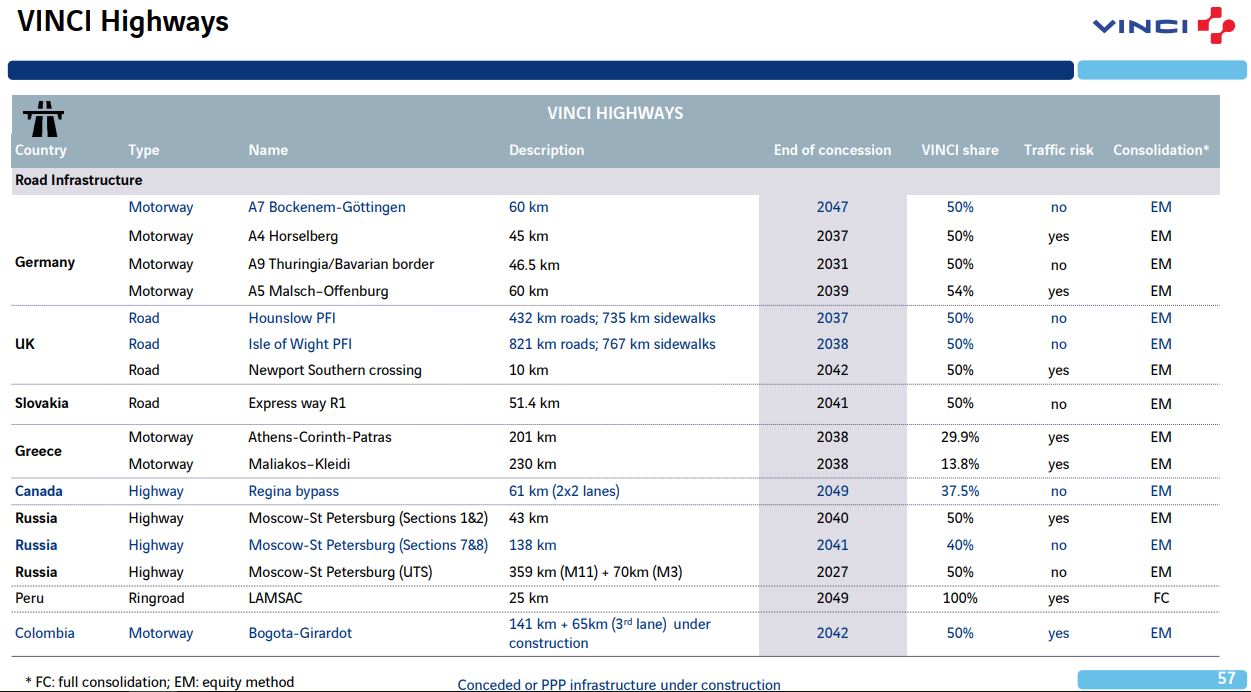Click the Description column header
Image resolution: width=1251 pixels, height=692 pixels.
547,150
